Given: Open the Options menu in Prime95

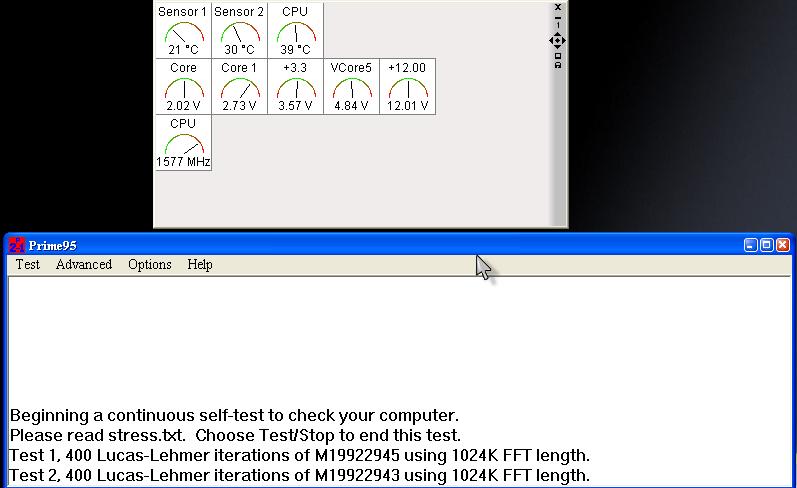Looking at the screenshot, I should point(149,264).
